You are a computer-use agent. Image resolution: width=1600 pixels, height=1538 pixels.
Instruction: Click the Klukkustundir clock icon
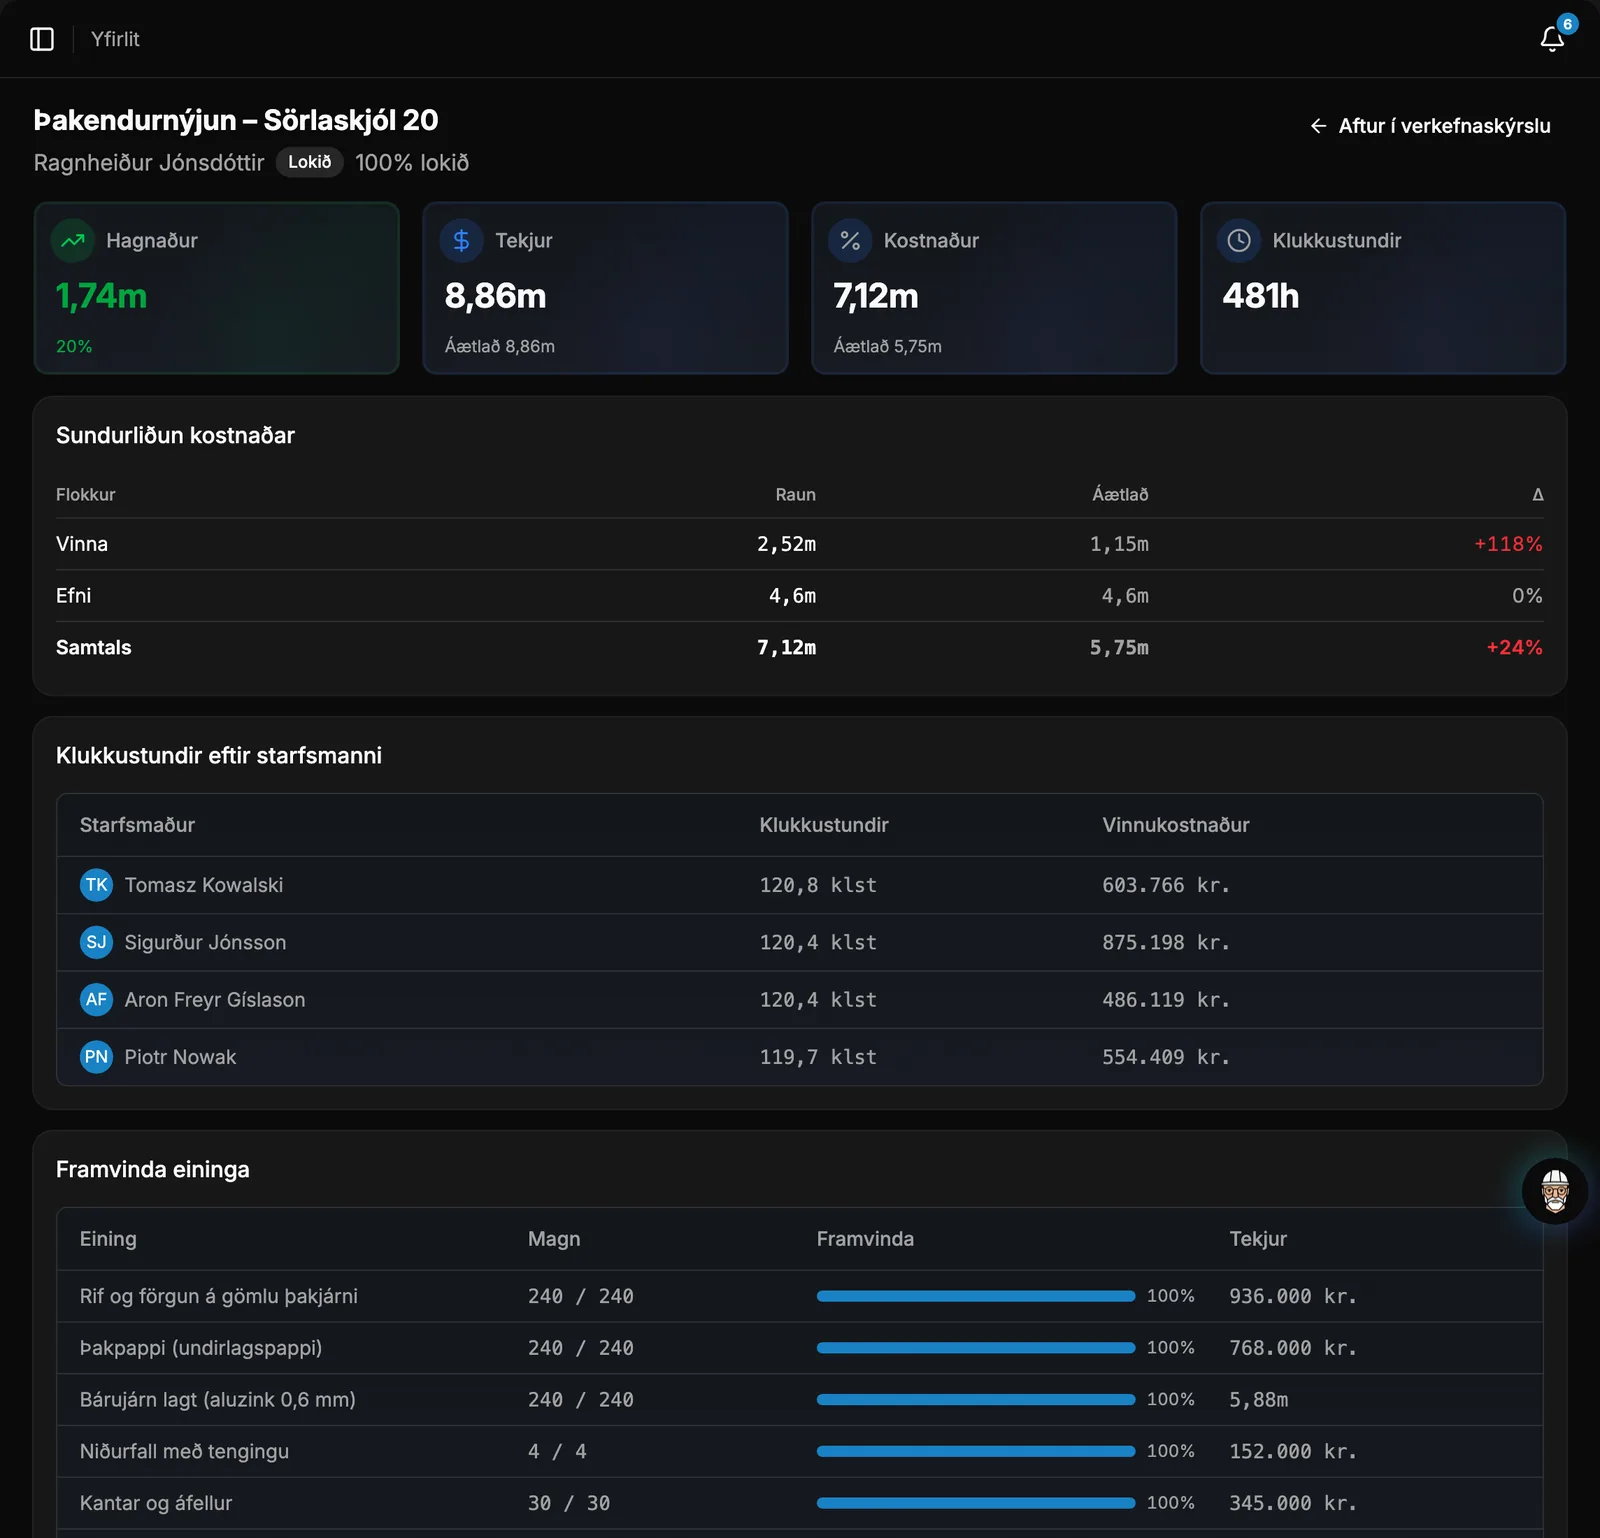(1239, 240)
